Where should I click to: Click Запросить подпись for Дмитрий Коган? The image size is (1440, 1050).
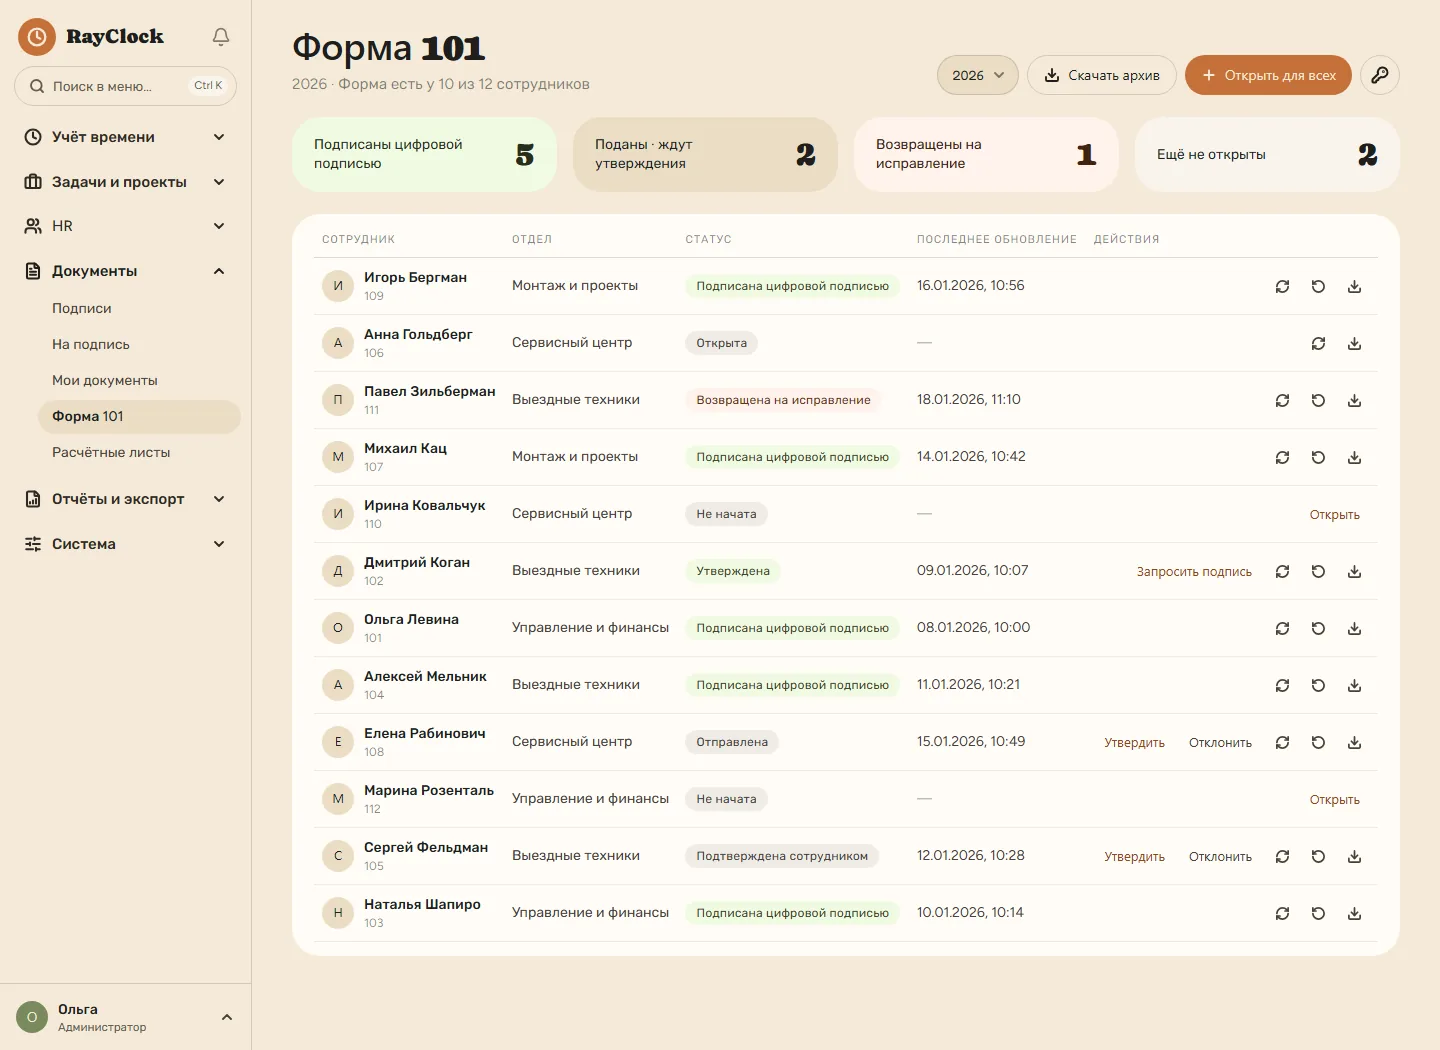coord(1194,572)
